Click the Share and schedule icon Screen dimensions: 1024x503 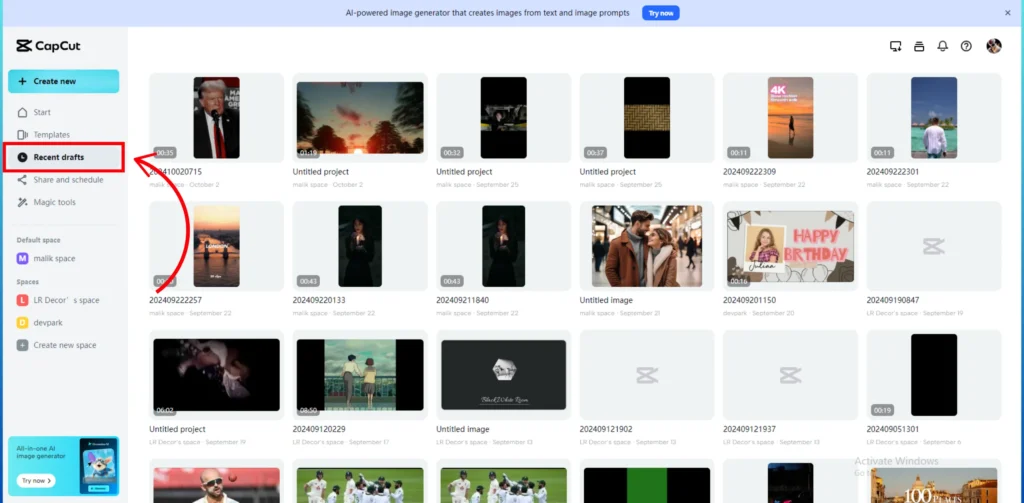22,180
